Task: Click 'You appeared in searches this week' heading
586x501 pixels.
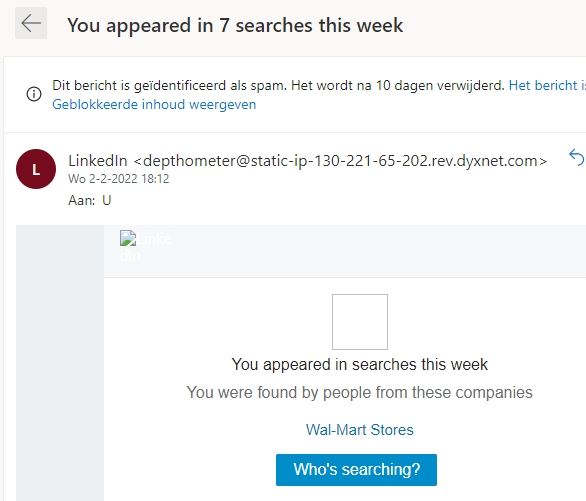Action: 360,364
